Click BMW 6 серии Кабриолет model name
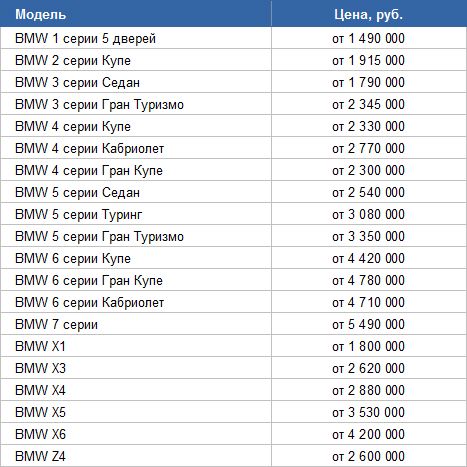Image resolution: width=467 pixels, height=467 pixels. coord(89,302)
